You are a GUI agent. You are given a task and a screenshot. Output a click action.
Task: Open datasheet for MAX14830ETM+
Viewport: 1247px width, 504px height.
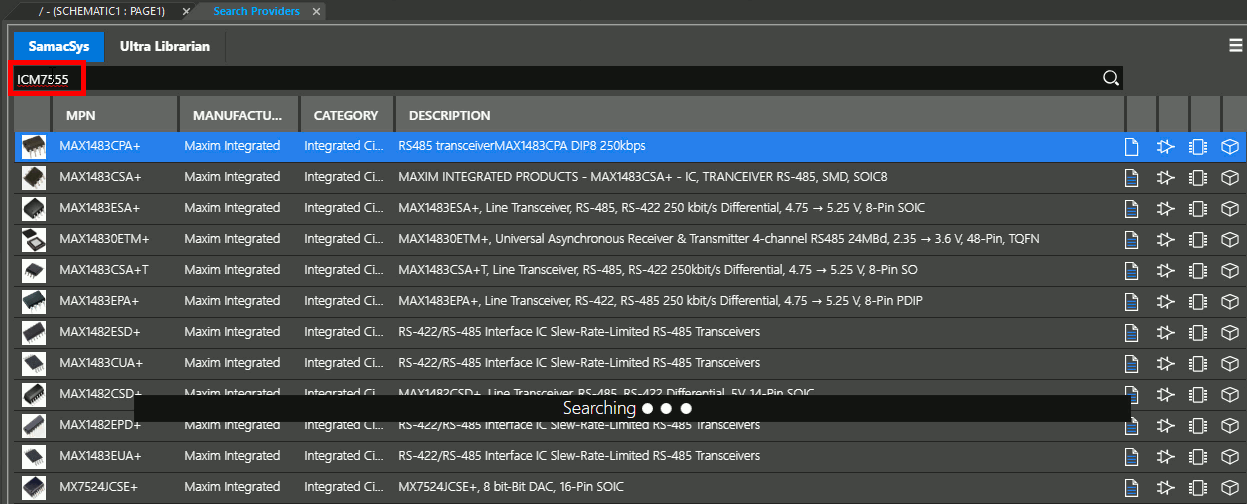1132,240
